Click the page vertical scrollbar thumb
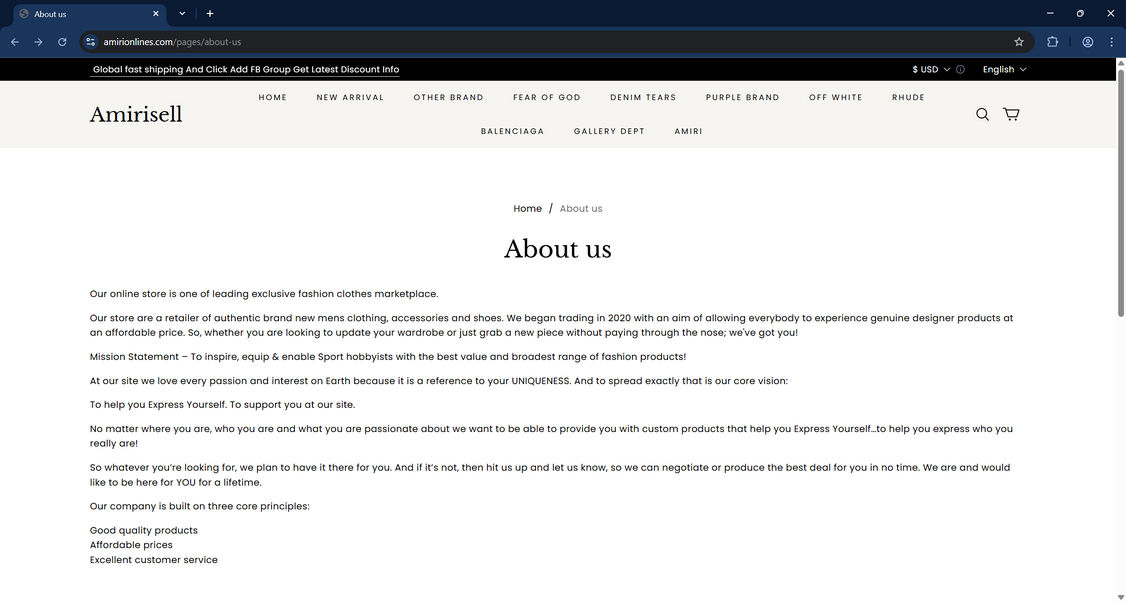The image size is (1126, 602). pos(1120,193)
